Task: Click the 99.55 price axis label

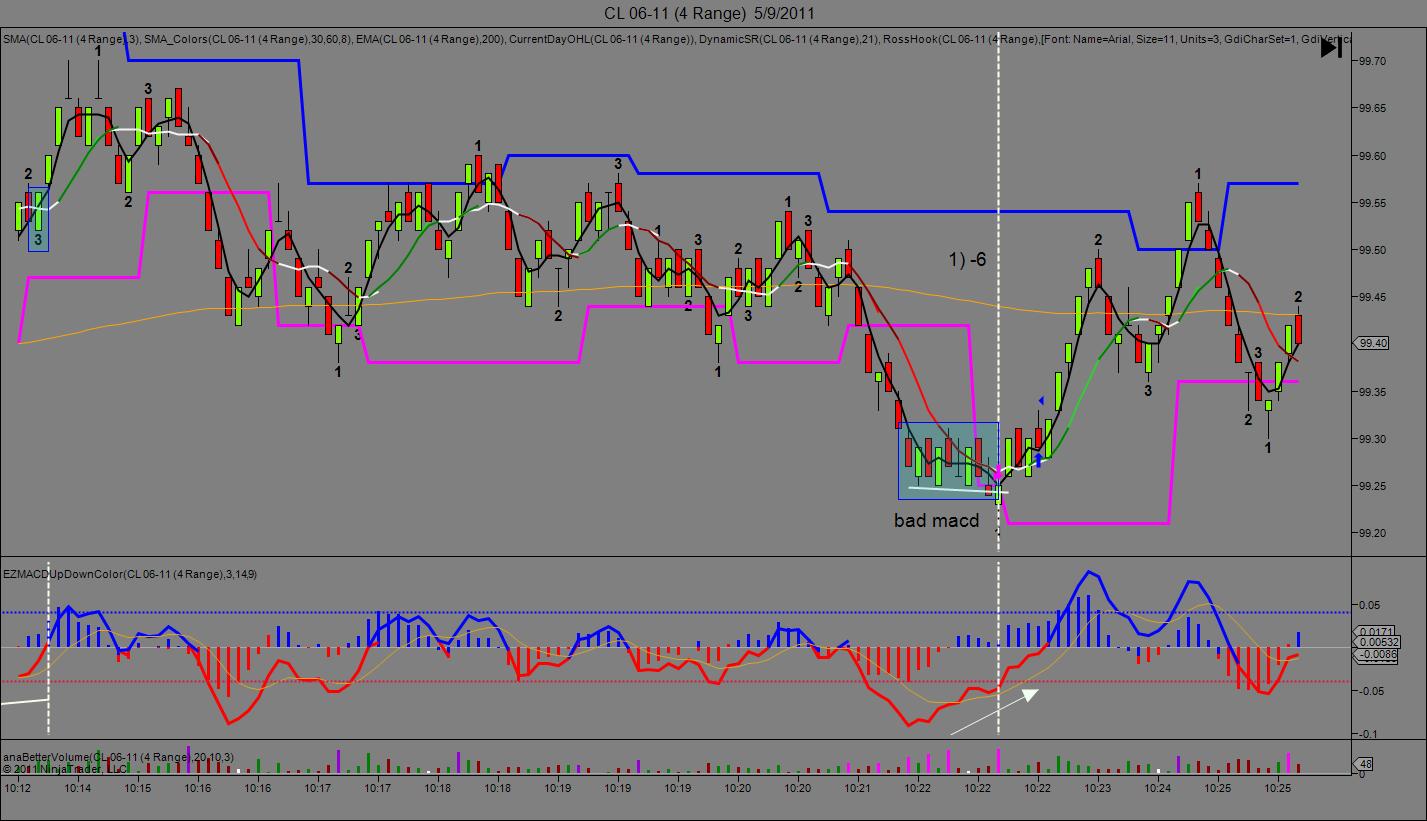Action: tap(1372, 203)
